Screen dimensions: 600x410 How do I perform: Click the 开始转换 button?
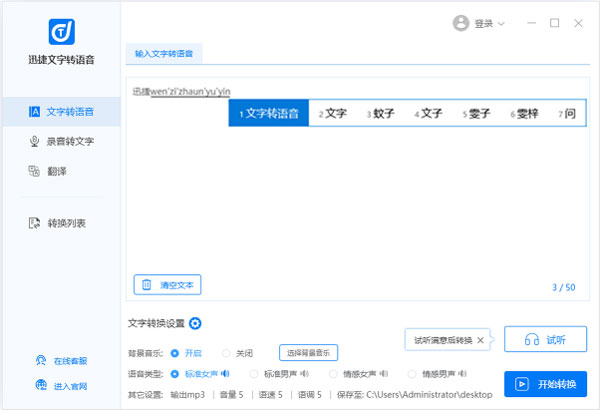tap(545, 384)
